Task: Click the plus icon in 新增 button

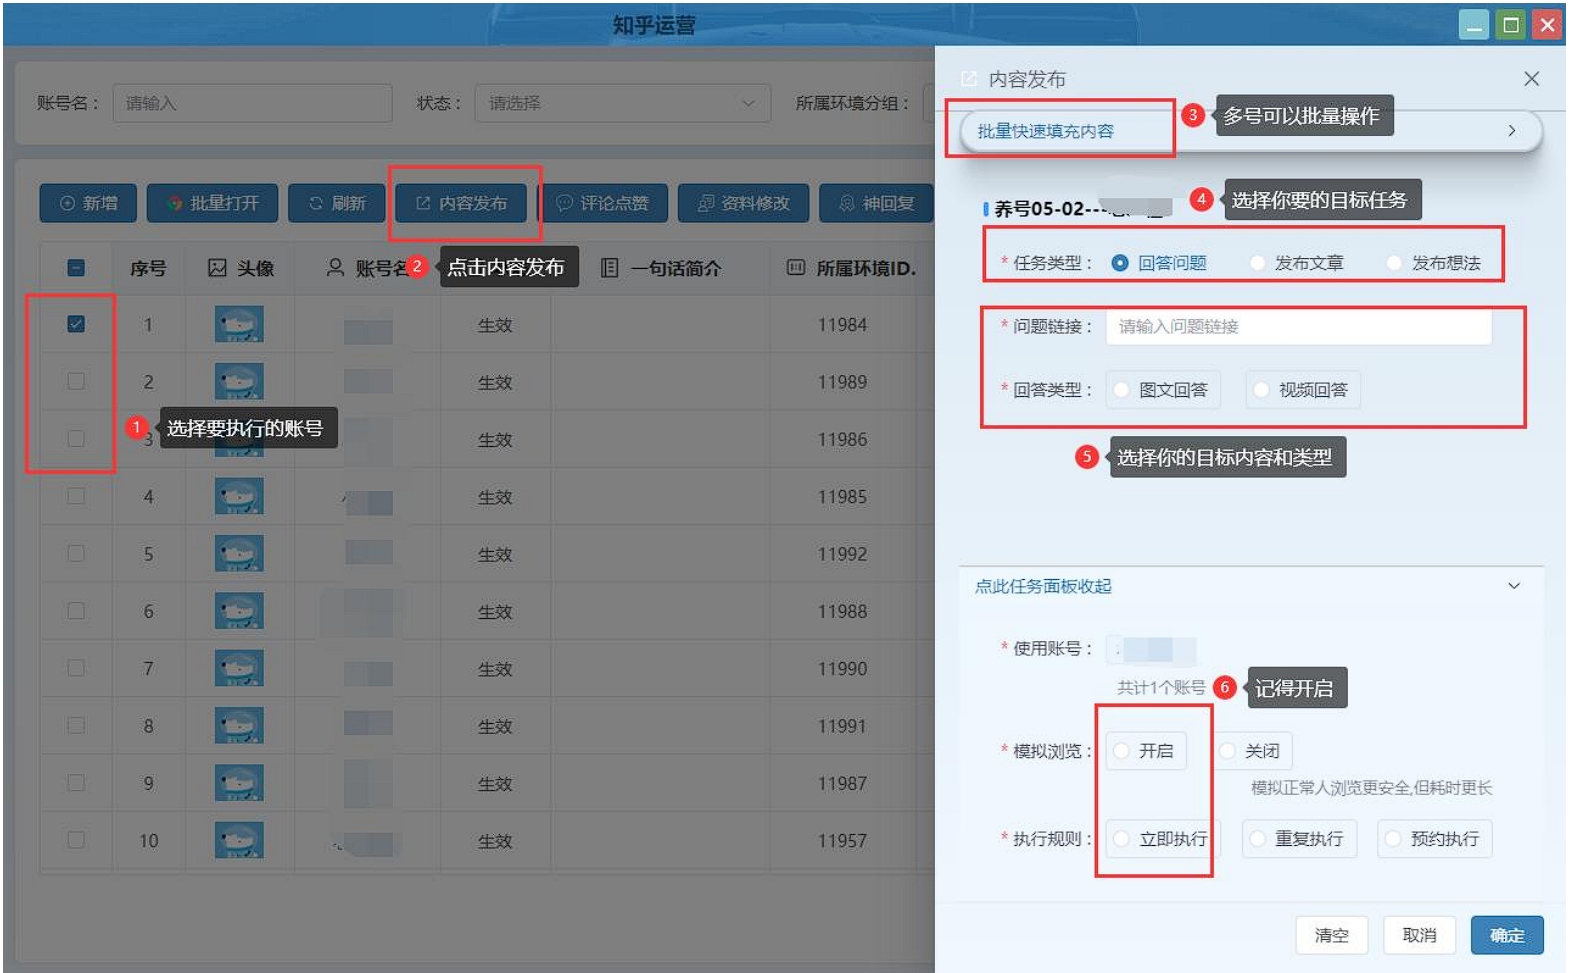Action: (67, 203)
